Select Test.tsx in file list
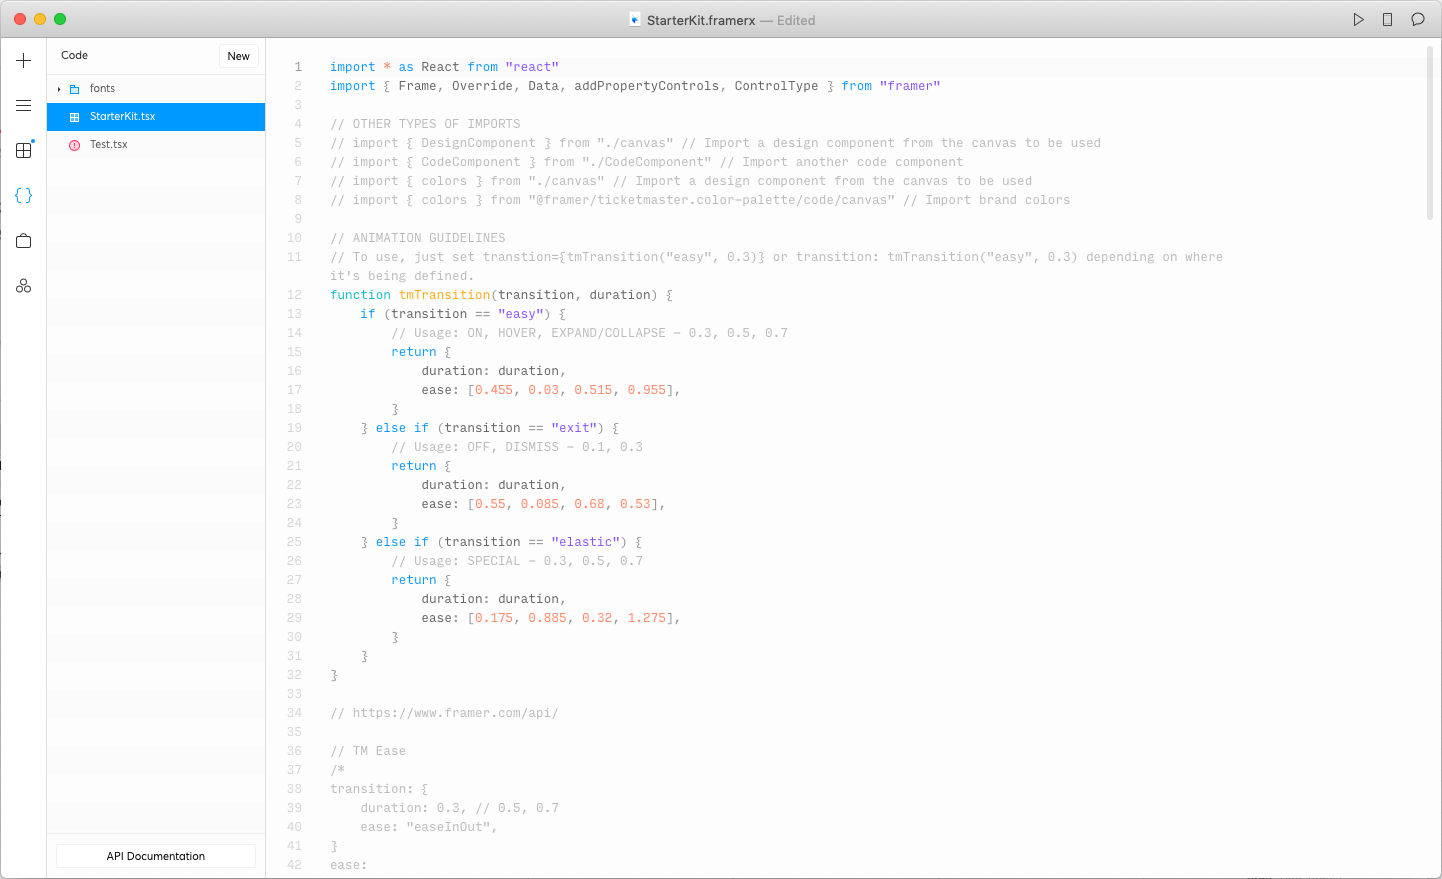This screenshot has width=1442, height=879. 156,145
